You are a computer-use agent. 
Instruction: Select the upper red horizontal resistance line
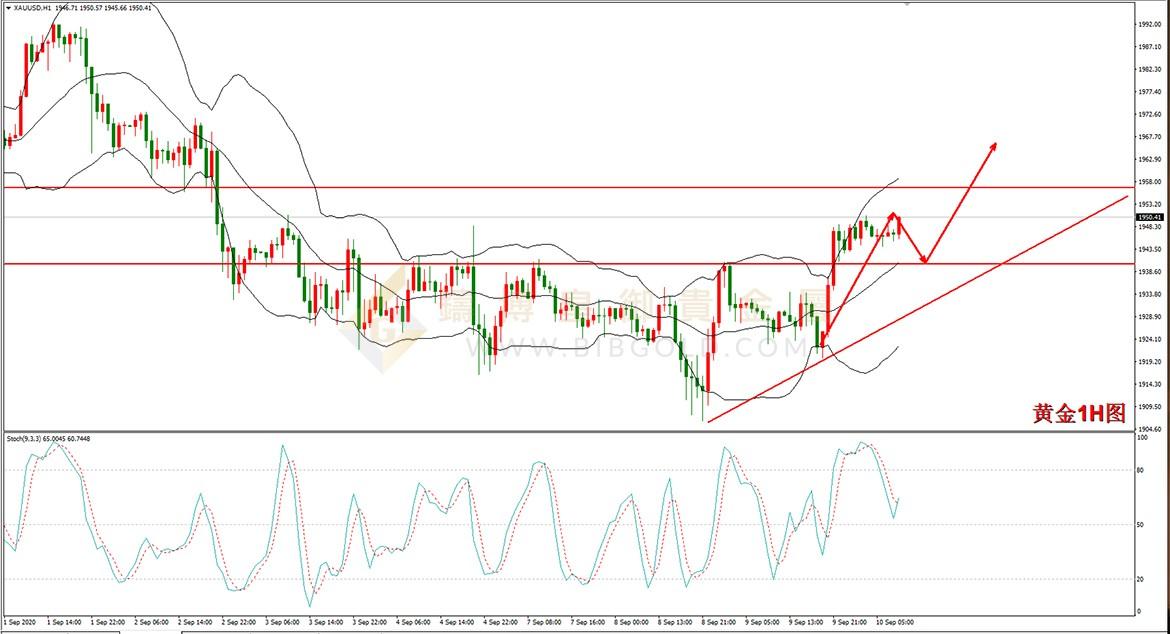point(567,187)
